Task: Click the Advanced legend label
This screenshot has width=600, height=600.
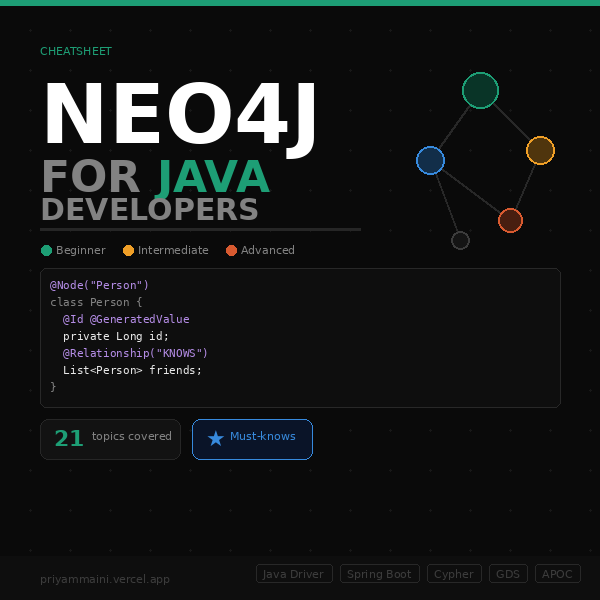Action: (x=267, y=250)
